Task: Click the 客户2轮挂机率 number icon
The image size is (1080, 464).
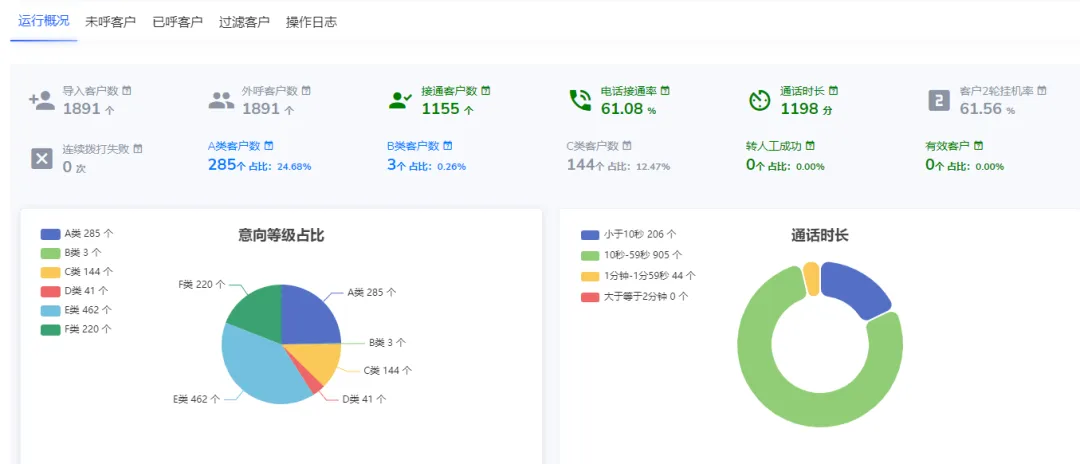Action: pyautogui.click(x=939, y=101)
